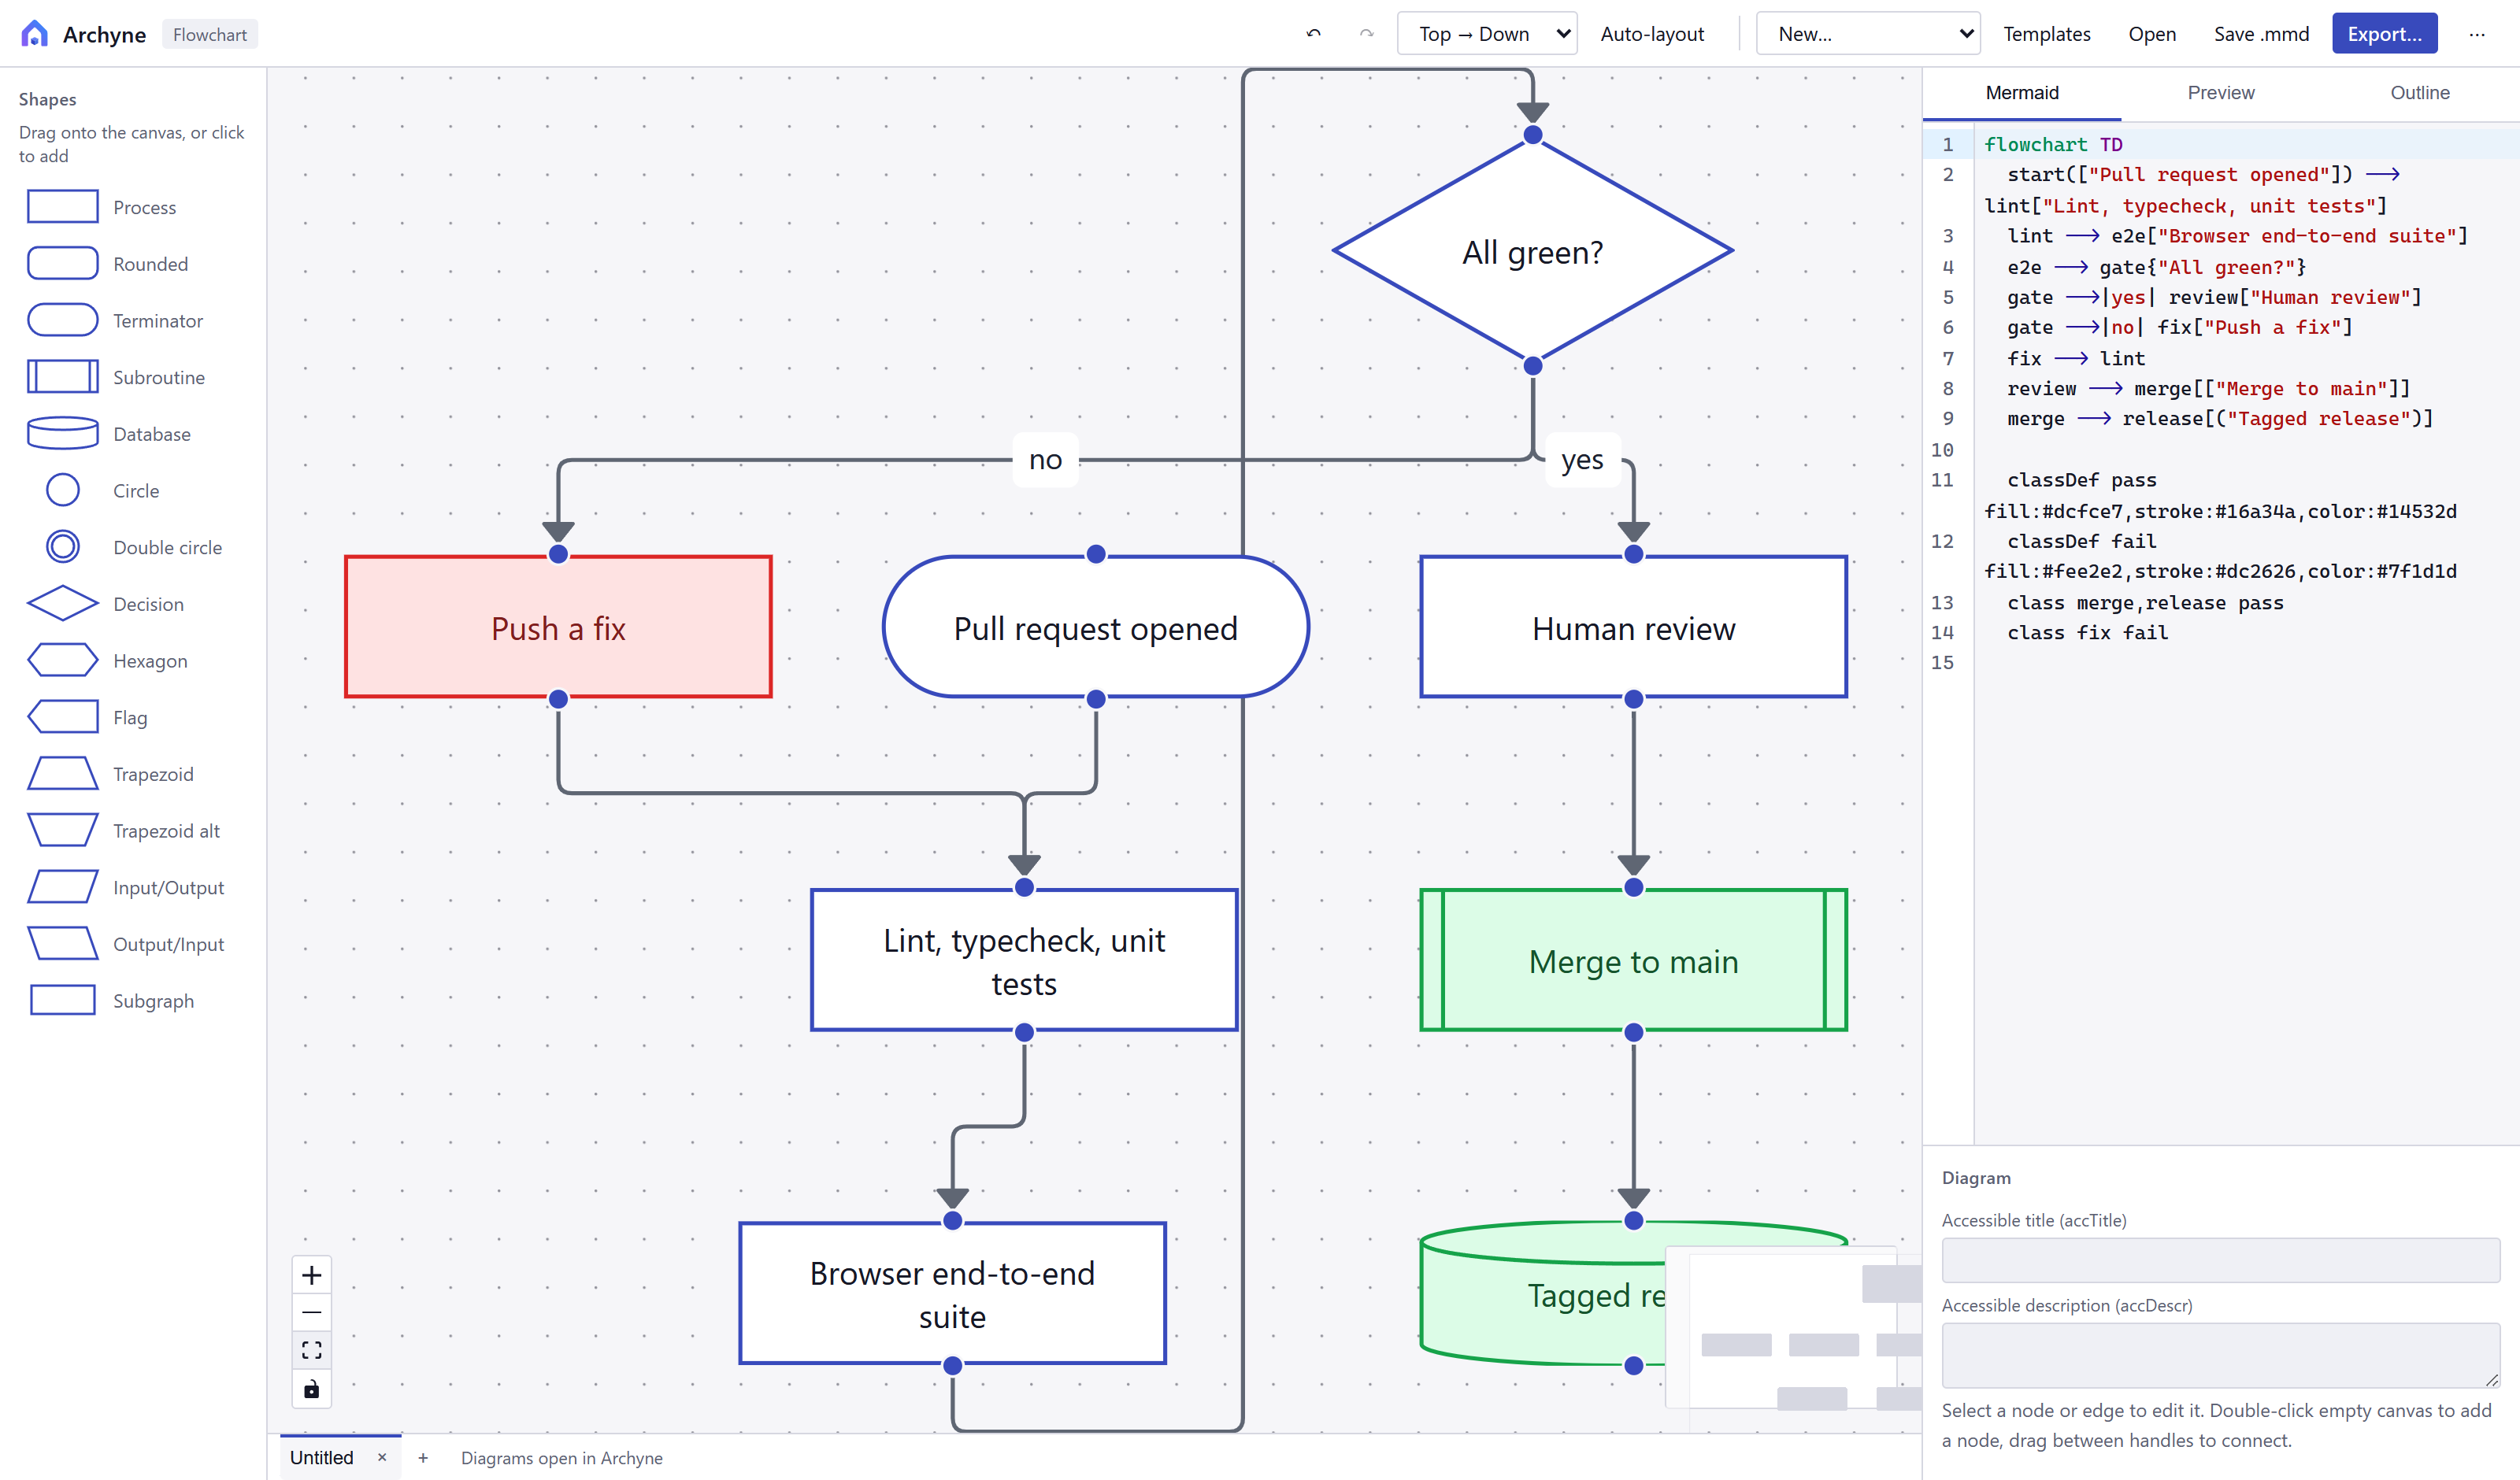Add an Output/Input shape

tap(132, 944)
